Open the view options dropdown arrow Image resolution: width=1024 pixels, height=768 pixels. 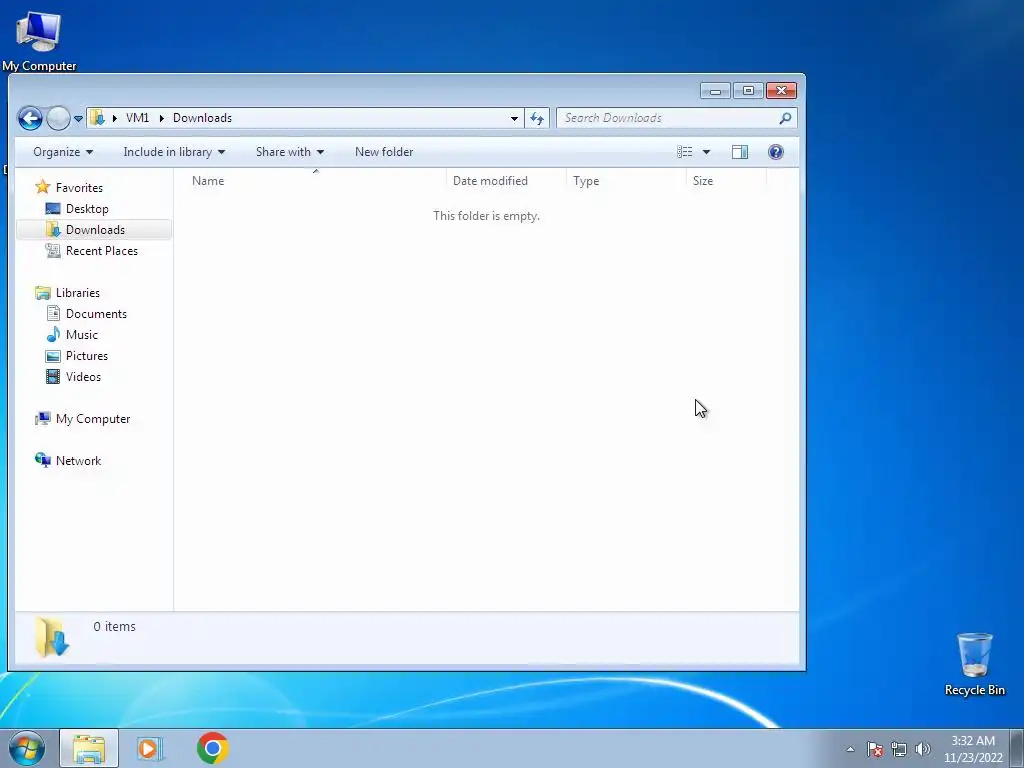[x=706, y=152]
